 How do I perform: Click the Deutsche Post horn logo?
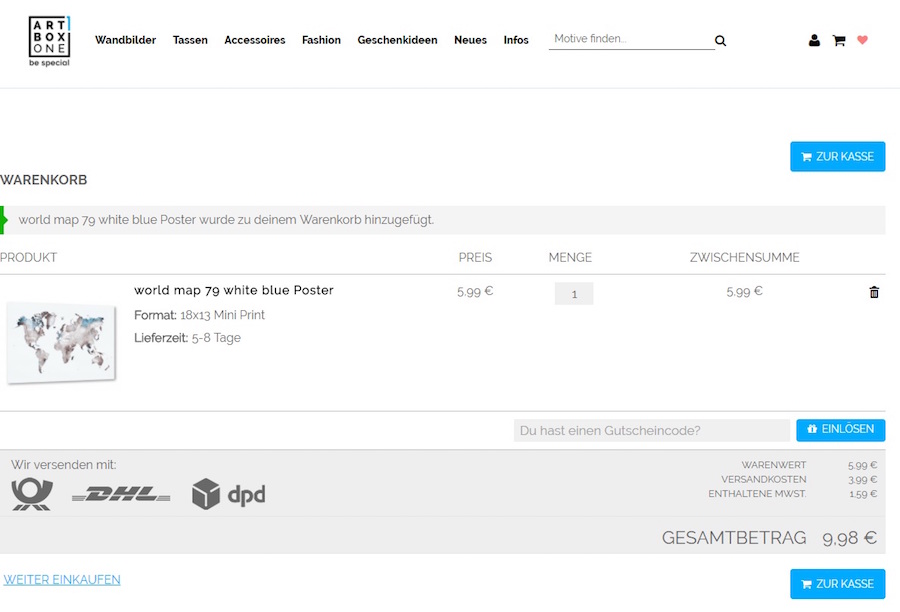coord(32,494)
